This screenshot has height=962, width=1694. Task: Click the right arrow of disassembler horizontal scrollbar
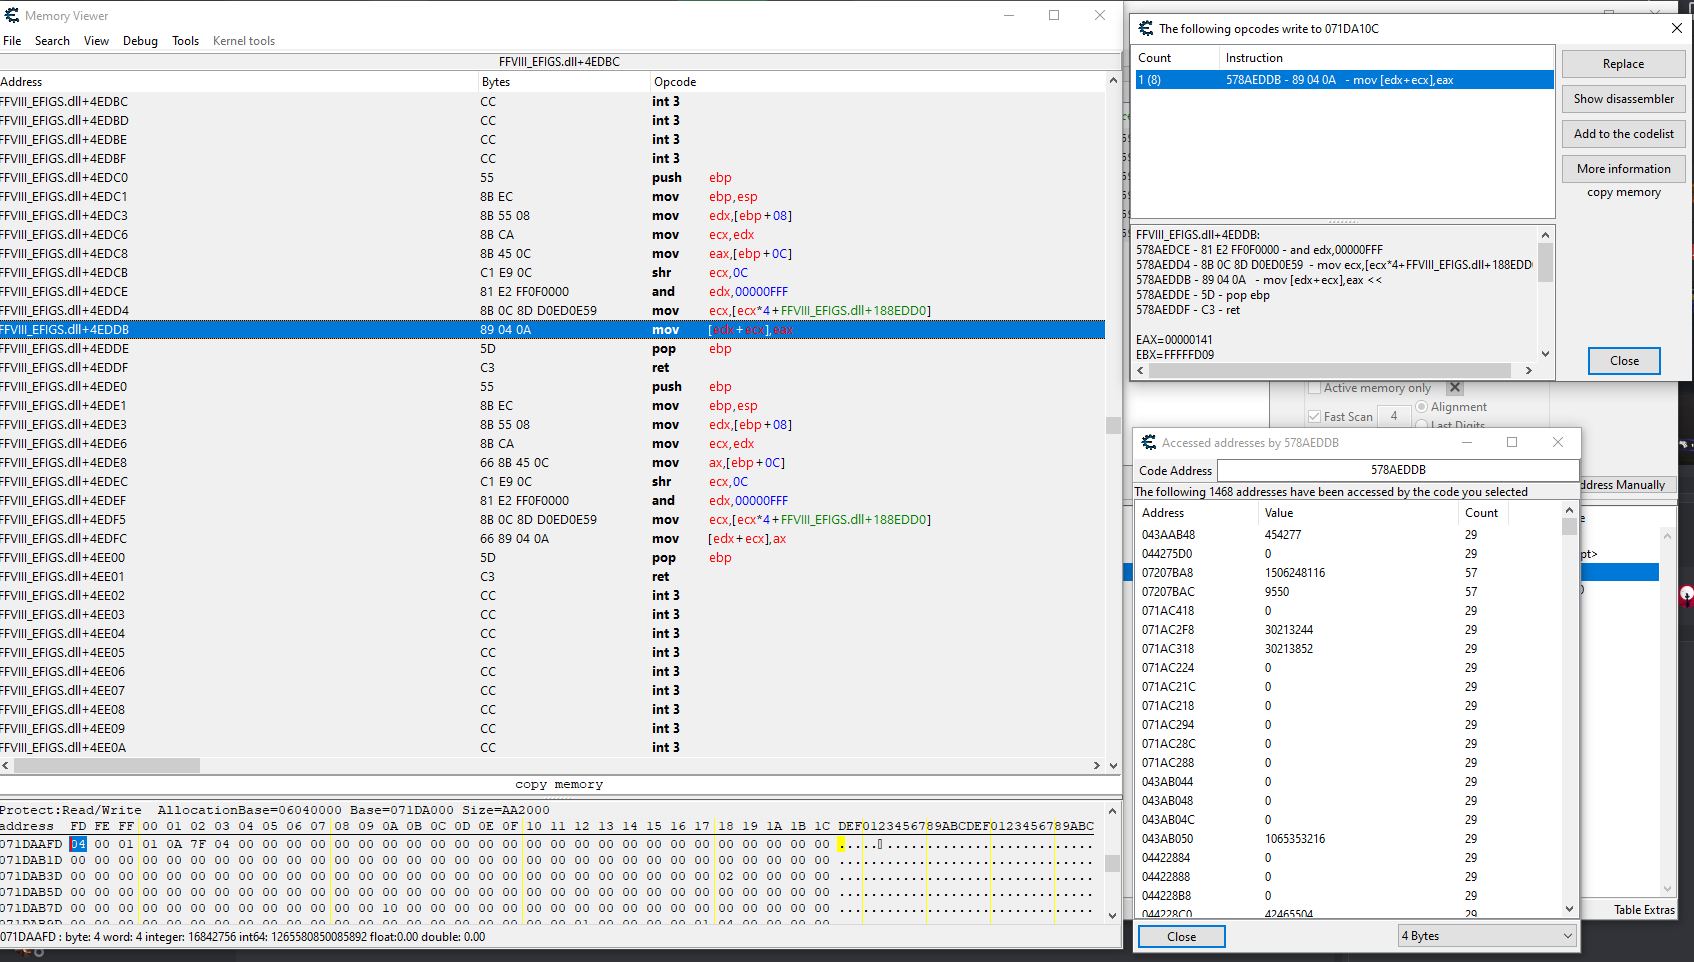point(1097,765)
